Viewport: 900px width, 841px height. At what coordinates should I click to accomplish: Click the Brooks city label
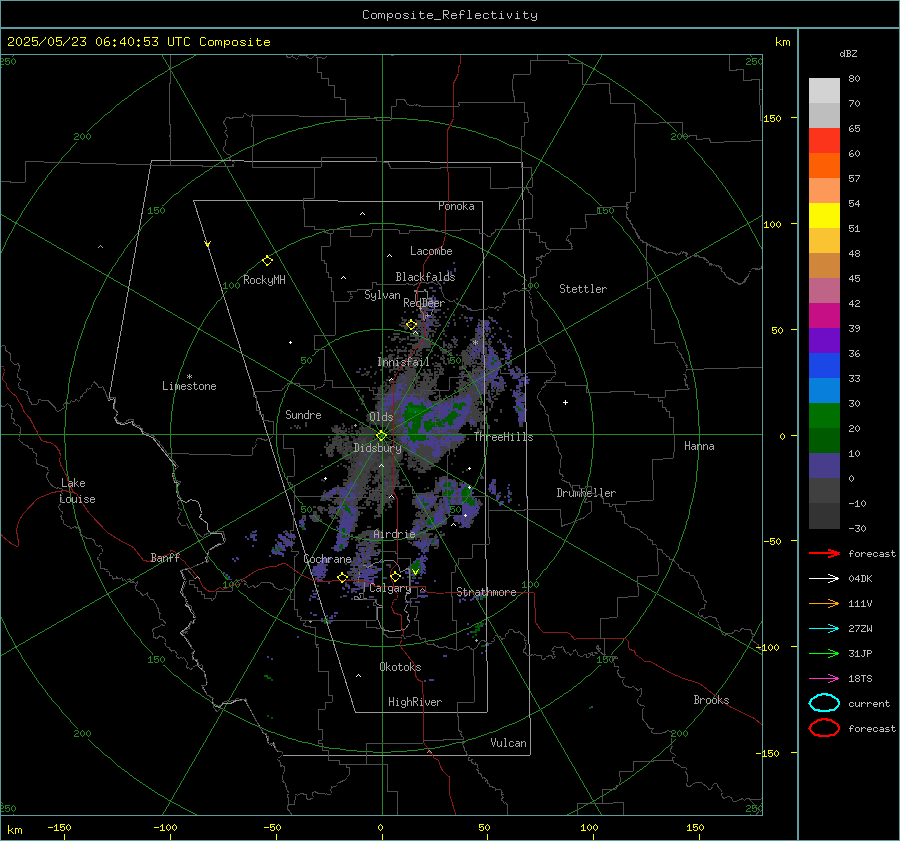pos(711,700)
